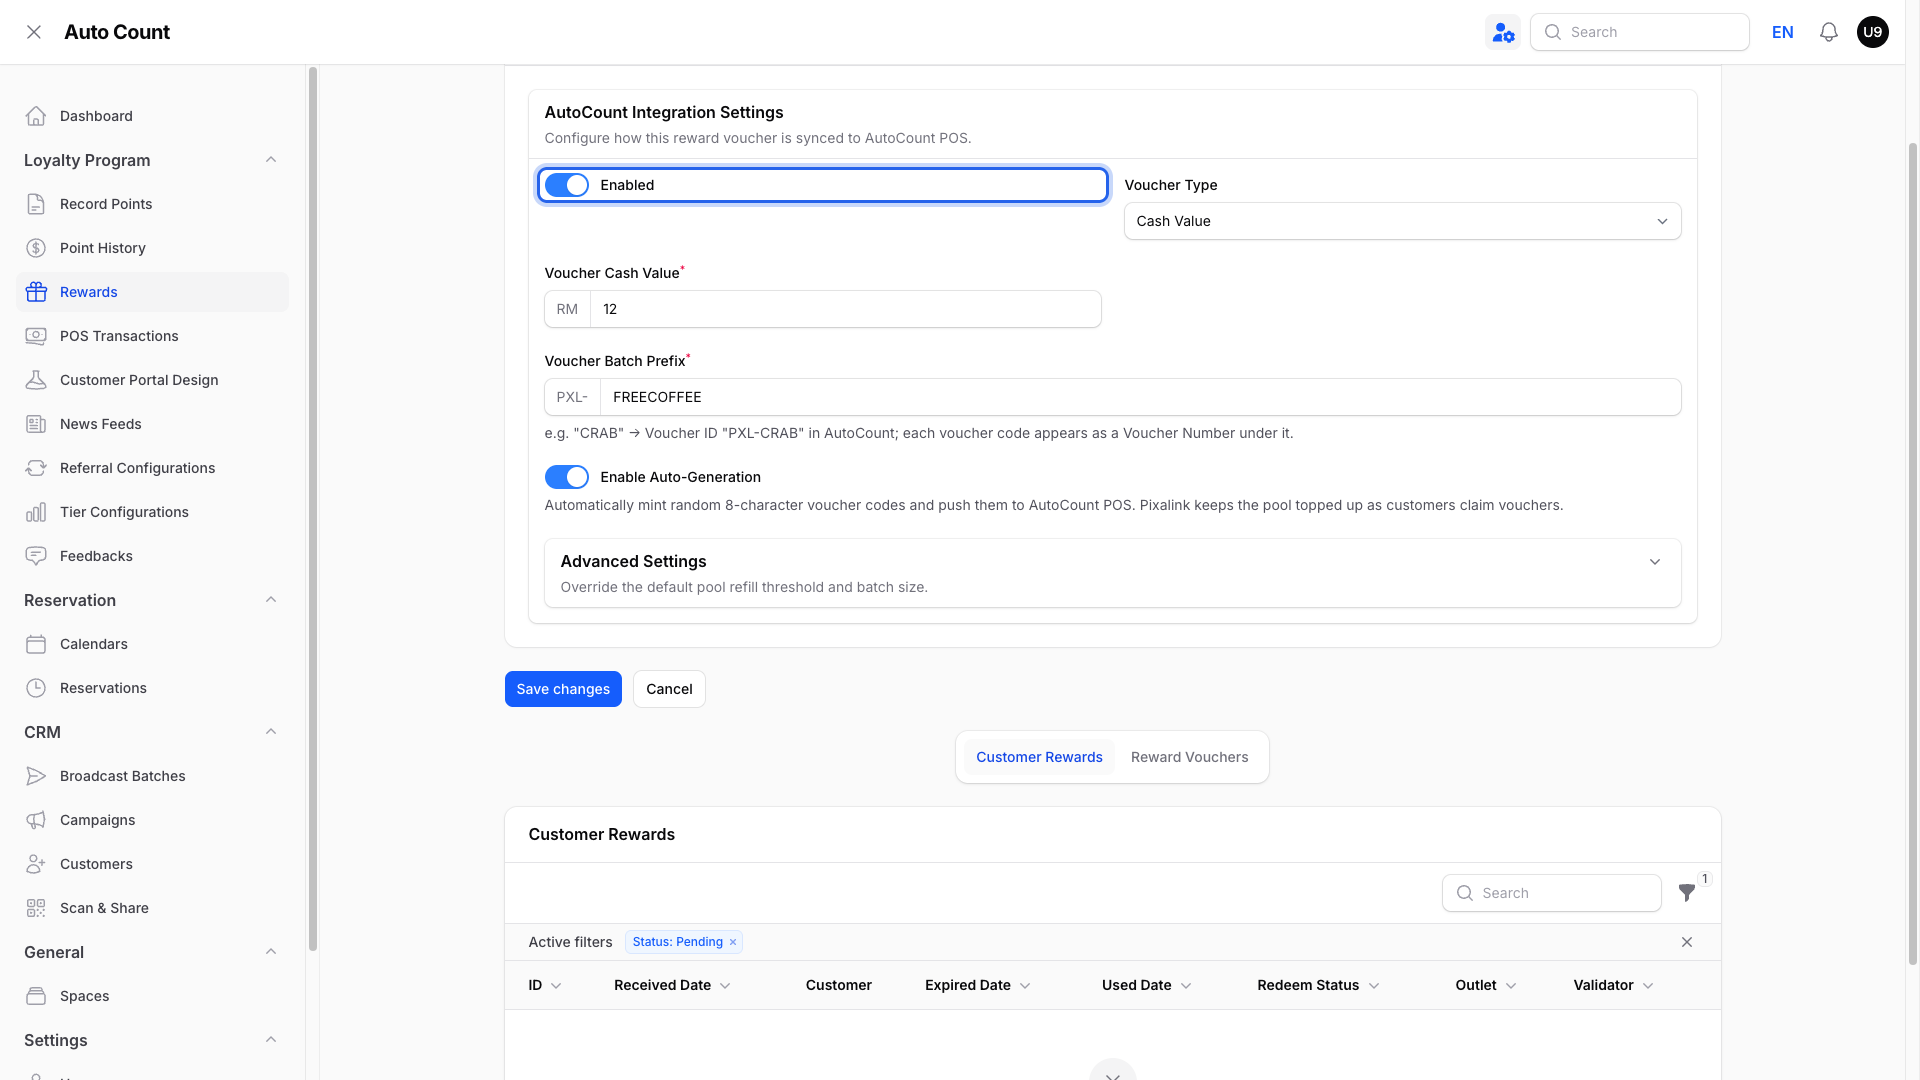Click the Save changes button
This screenshot has height=1080, width=1920.
tap(563, 689)
